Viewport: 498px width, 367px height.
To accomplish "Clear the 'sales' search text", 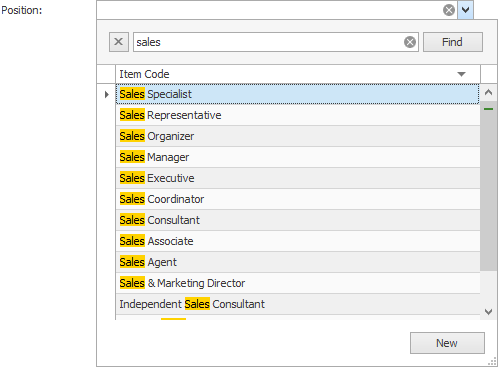I will point(410,42).
